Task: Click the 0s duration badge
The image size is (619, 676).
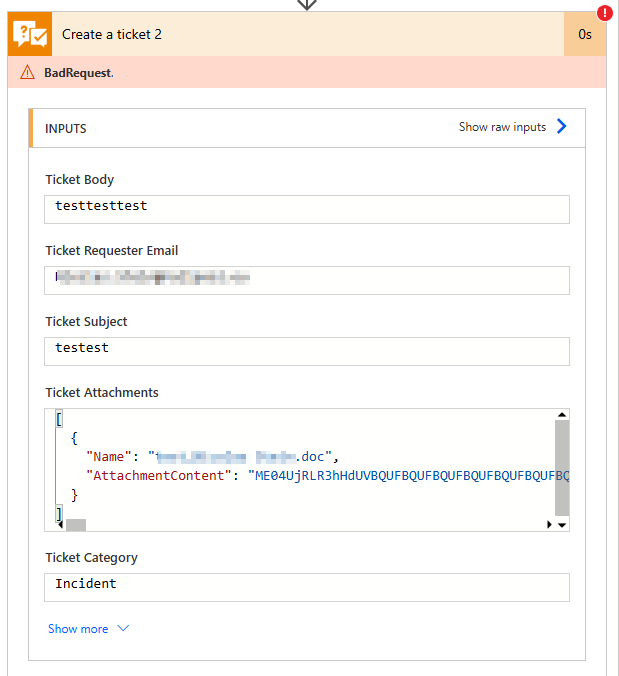Action: point(585,35)
